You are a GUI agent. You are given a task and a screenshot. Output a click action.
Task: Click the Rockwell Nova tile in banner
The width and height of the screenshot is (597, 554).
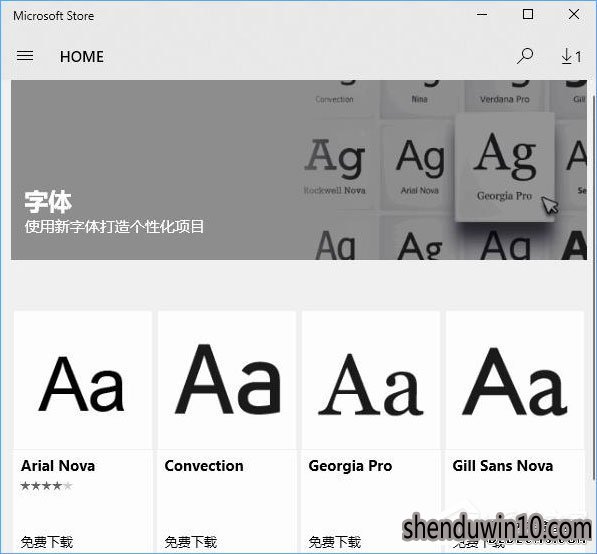click(x=335, y=166)
